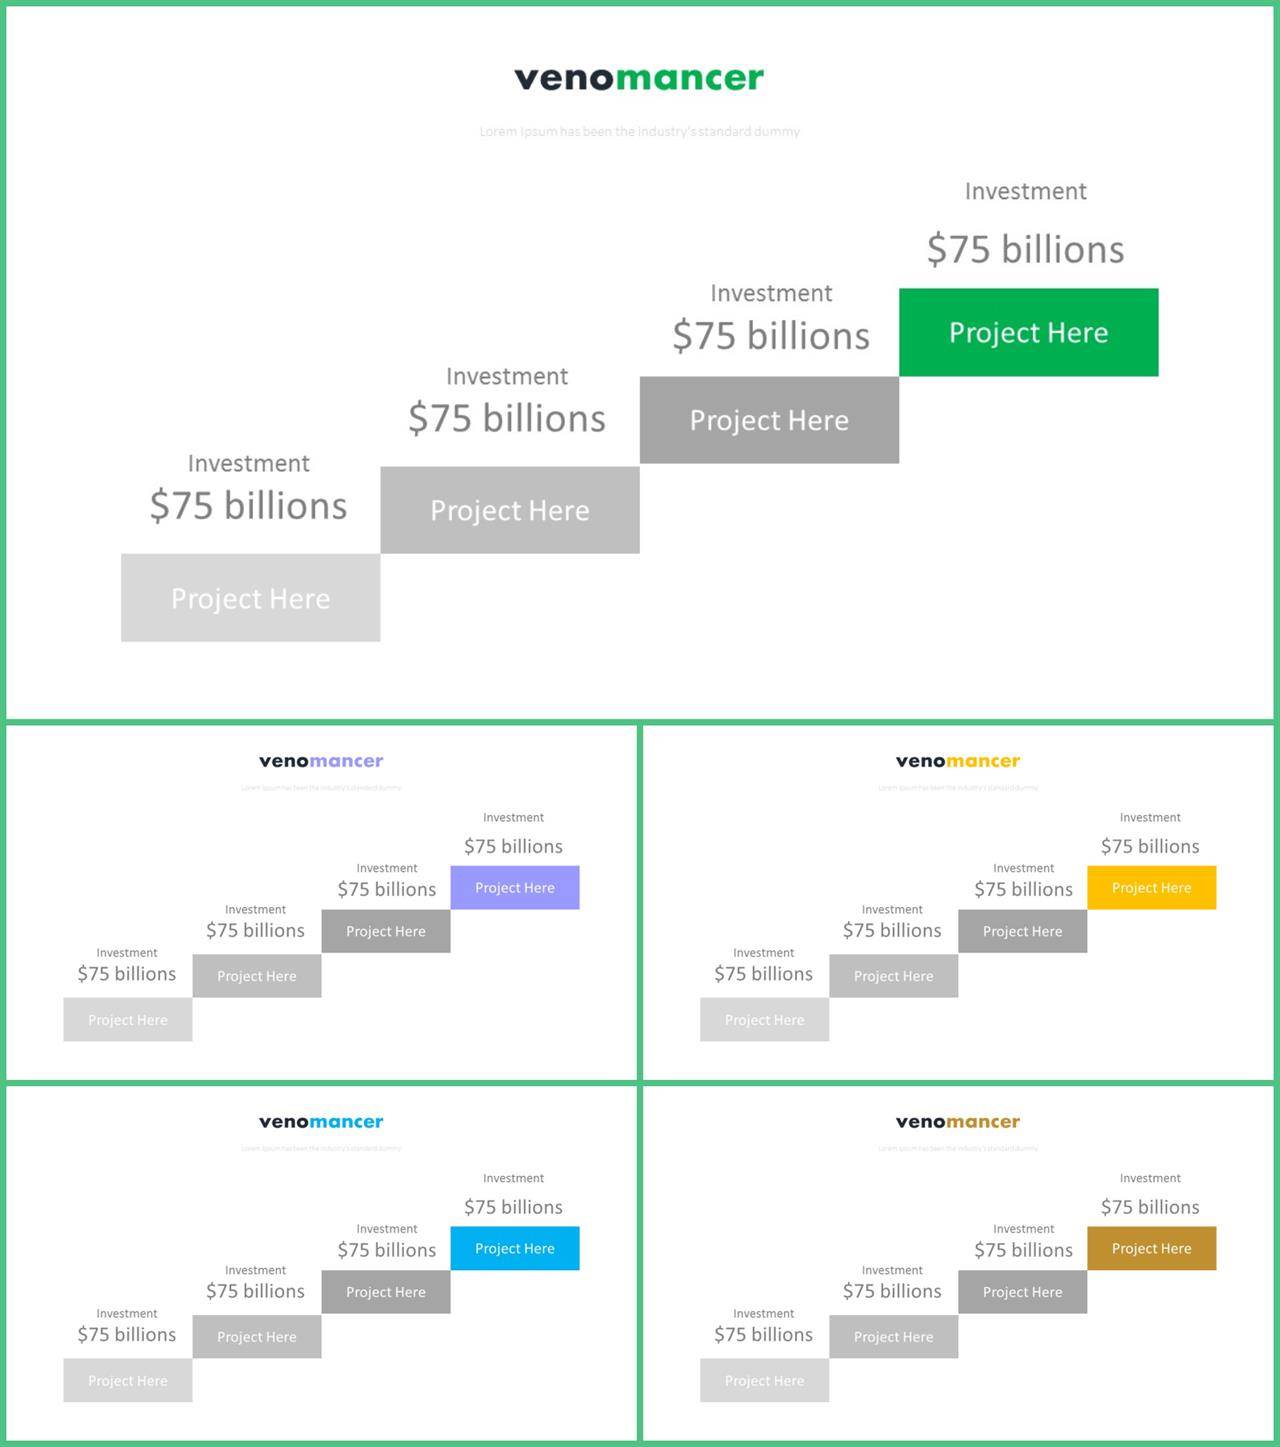Click the purple venomancer logo title

tap(321, 761)
